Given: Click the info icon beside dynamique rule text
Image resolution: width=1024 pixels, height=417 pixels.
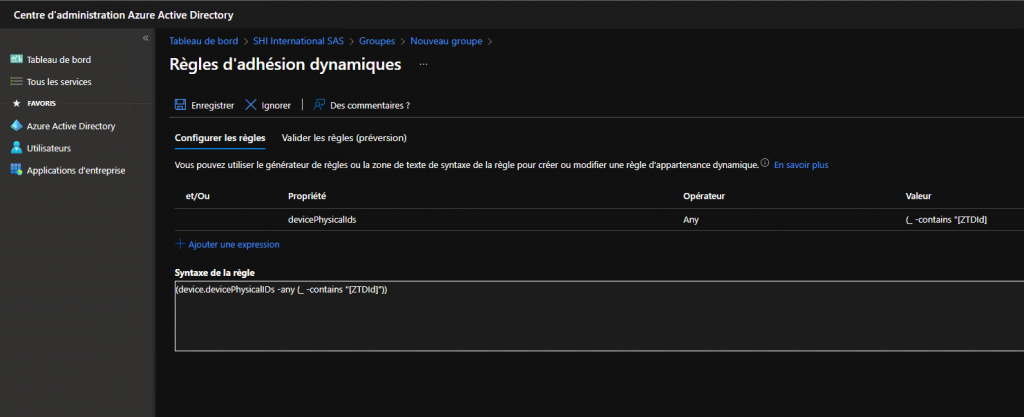Looking at the screenshot, I should point(765,164).
